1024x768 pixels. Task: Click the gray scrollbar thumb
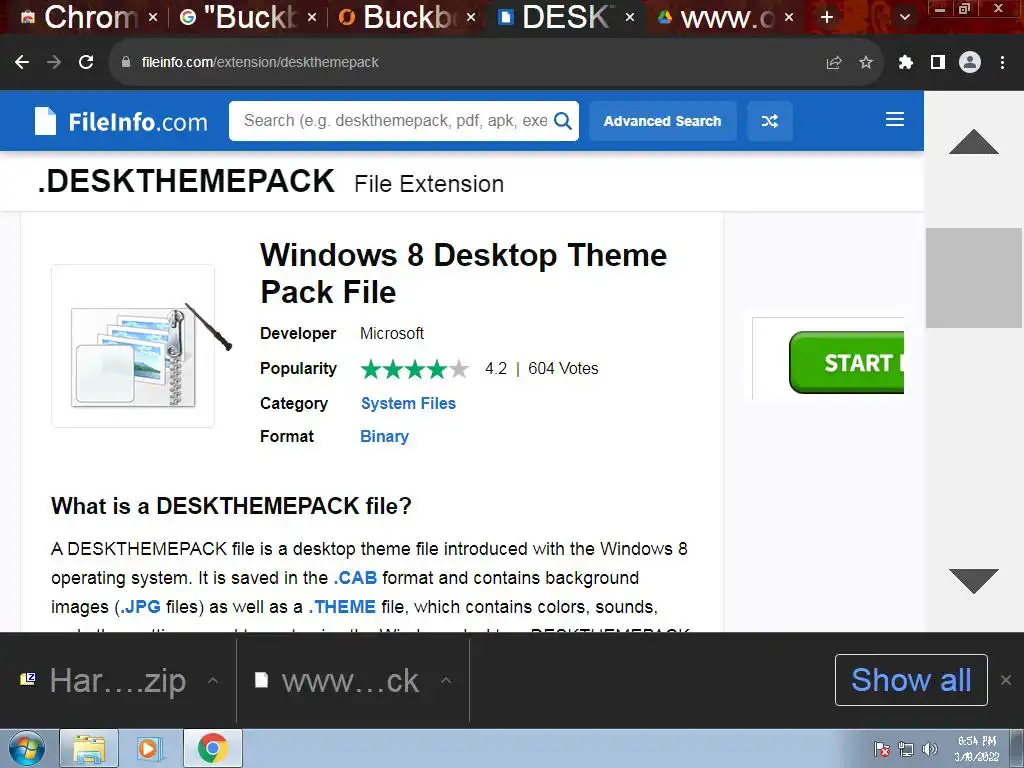(x=974, y=278)
